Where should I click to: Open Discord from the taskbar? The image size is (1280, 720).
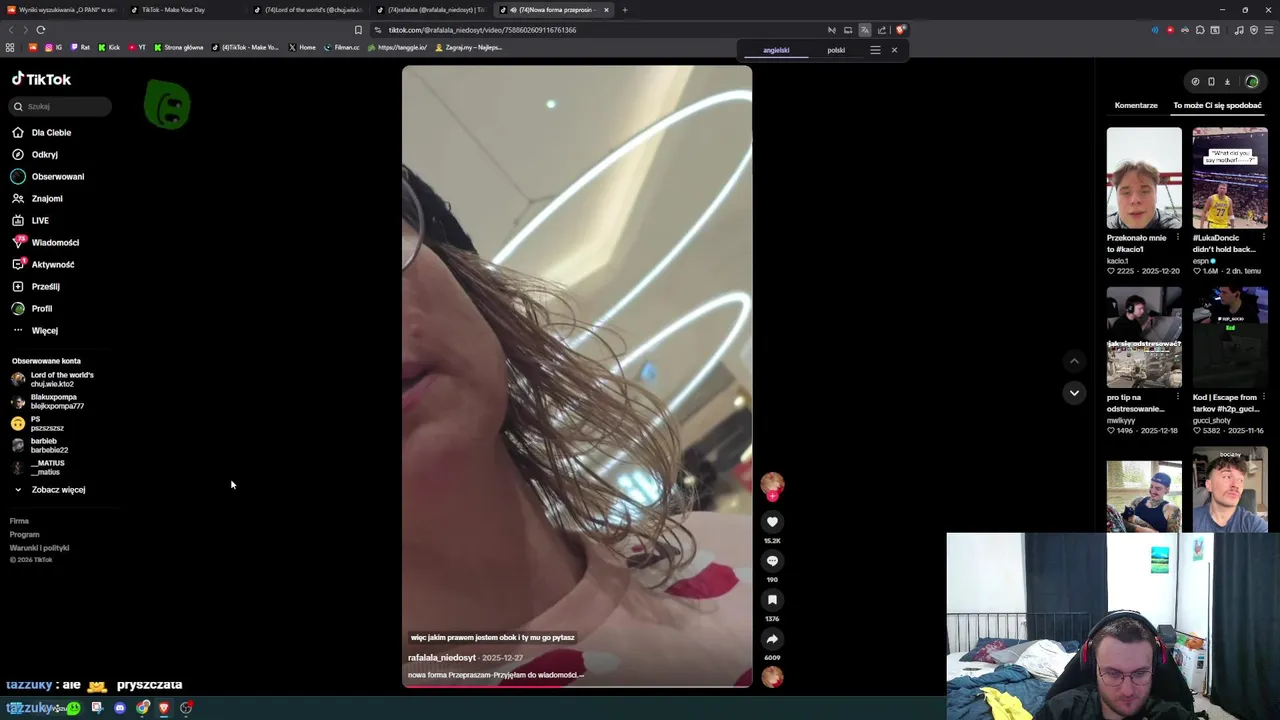[120, 708]
